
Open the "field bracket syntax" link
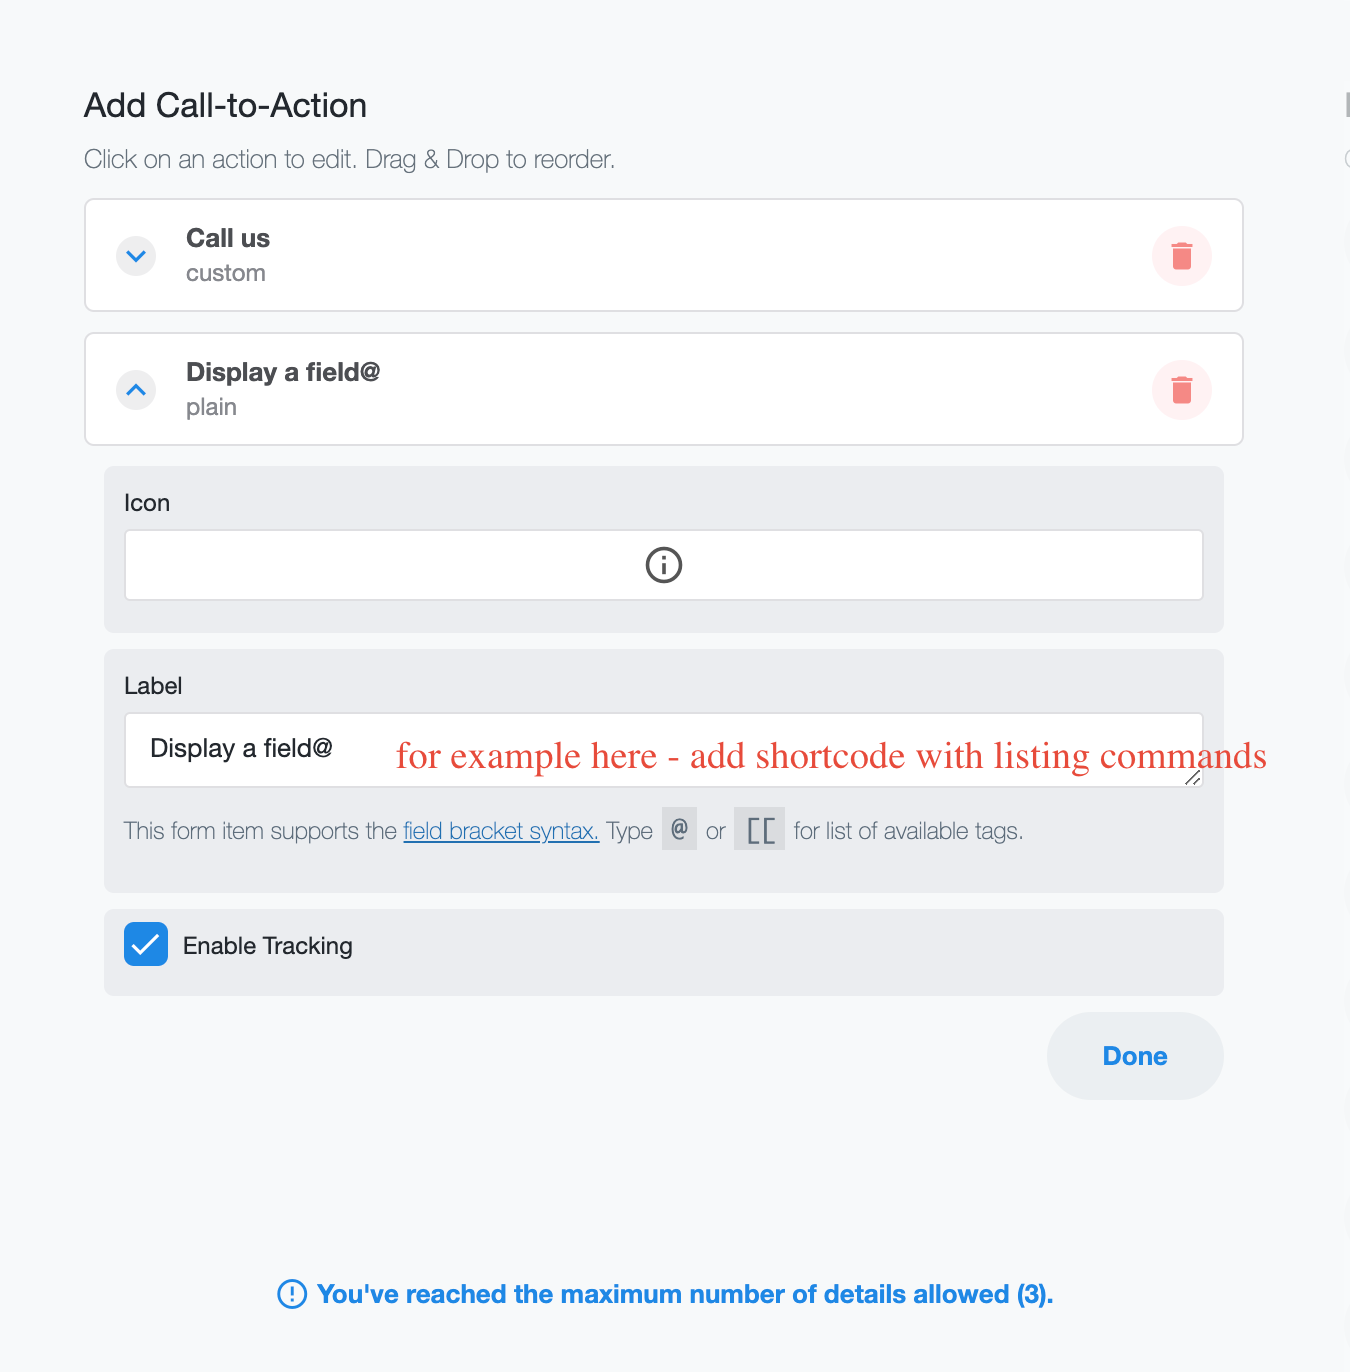pyautogui.click(x=501, y=831)
